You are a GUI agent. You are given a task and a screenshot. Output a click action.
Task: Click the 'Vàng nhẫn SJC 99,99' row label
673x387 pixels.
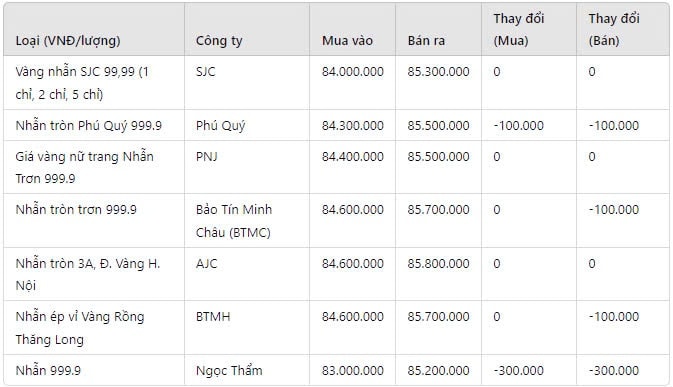(82, 83)
